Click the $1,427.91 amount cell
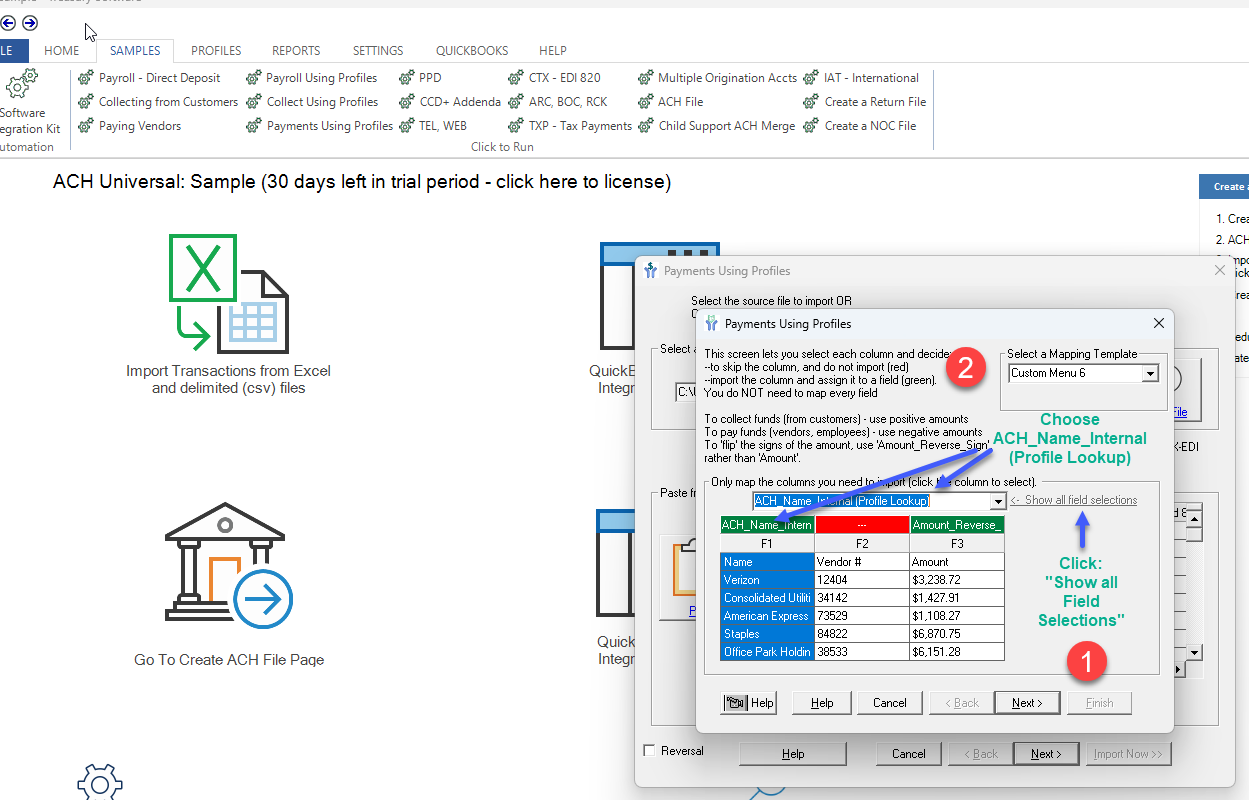 957,598
